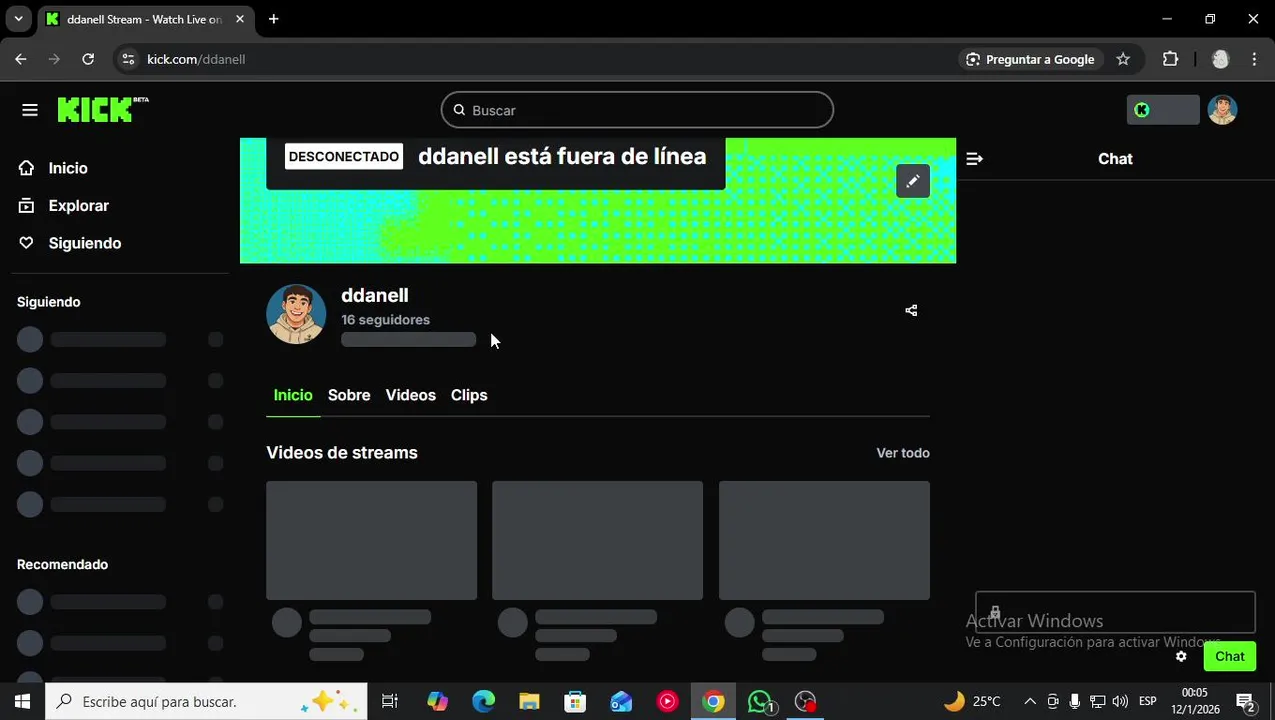Open the Chrome profile icon

coord(1220,59)
